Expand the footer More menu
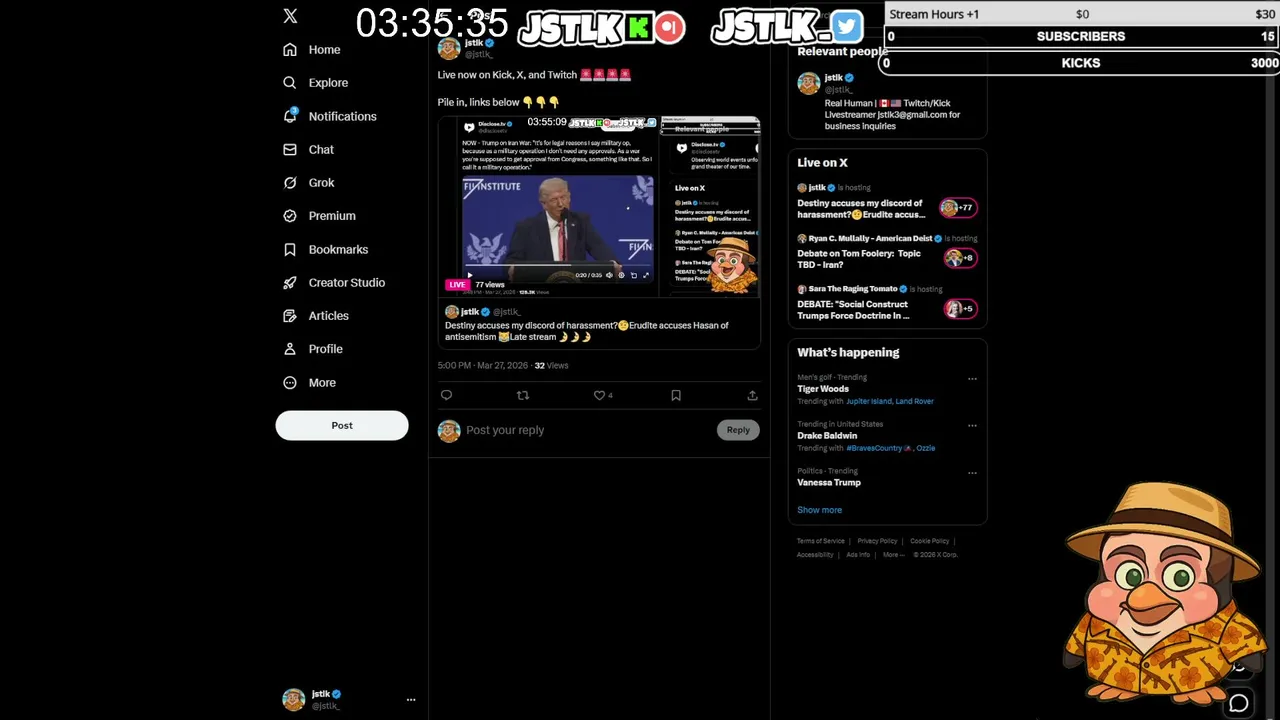Image resolution: width=1280 pixels, height=720 pixels. (893, 555)
